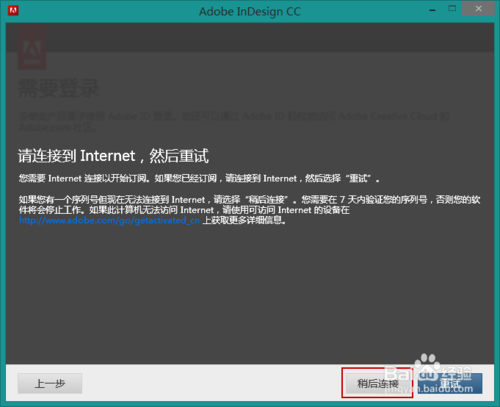500x407 pixels.
Task: Go back with the 上一步 button
Action: point(50,383)
